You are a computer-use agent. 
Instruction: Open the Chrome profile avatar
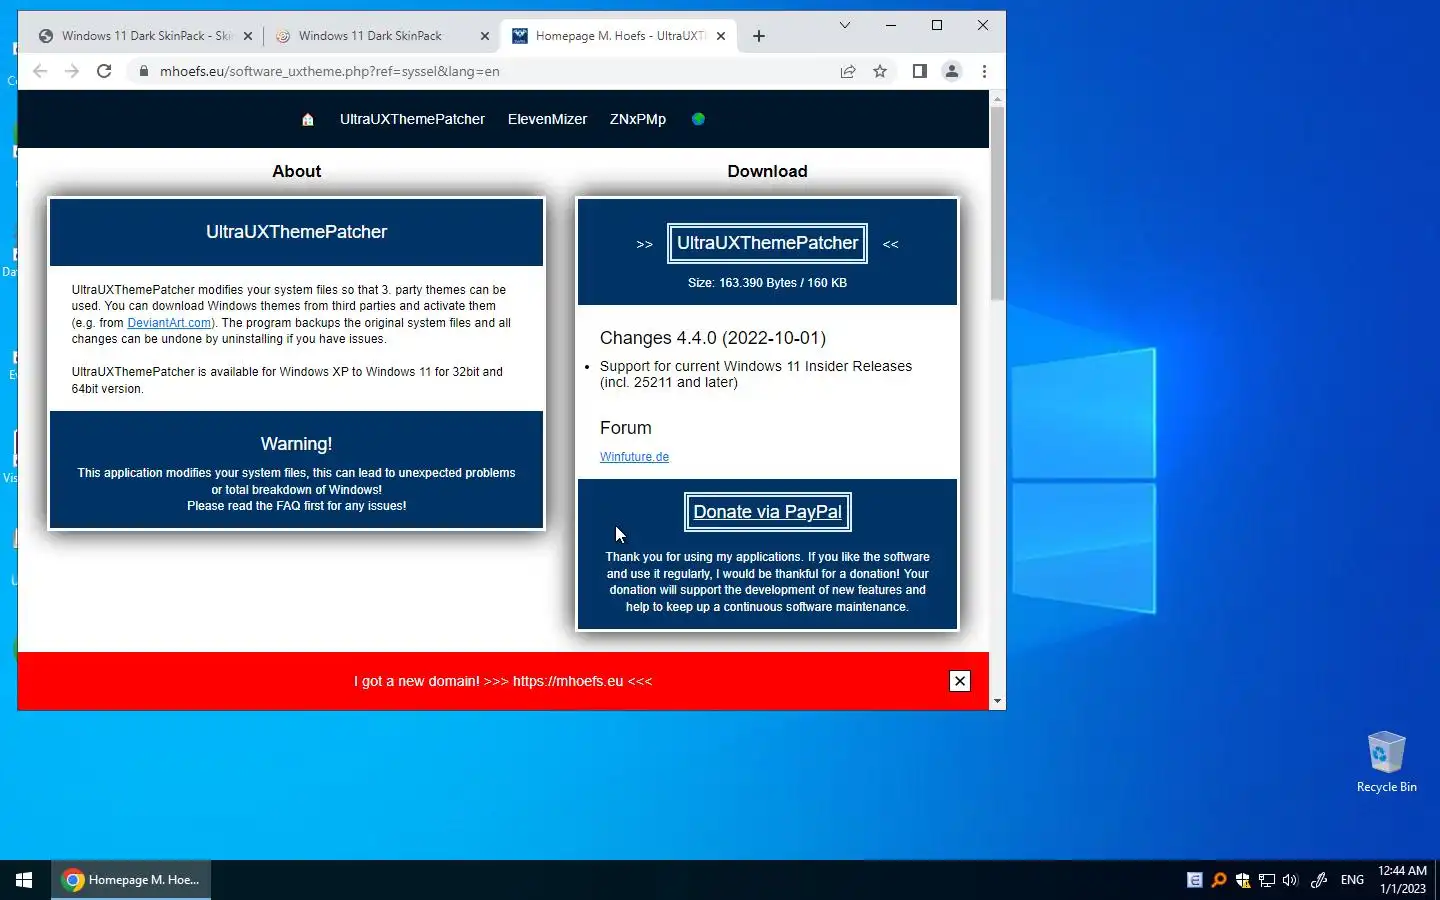point(952,71)
